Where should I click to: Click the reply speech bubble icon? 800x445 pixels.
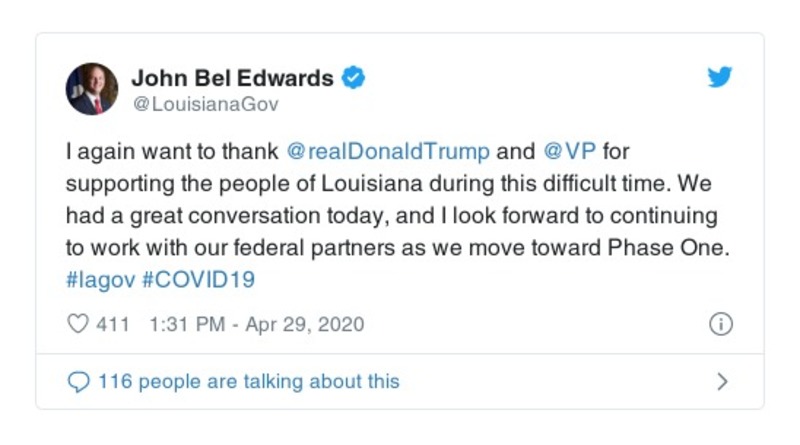(77, 381)
